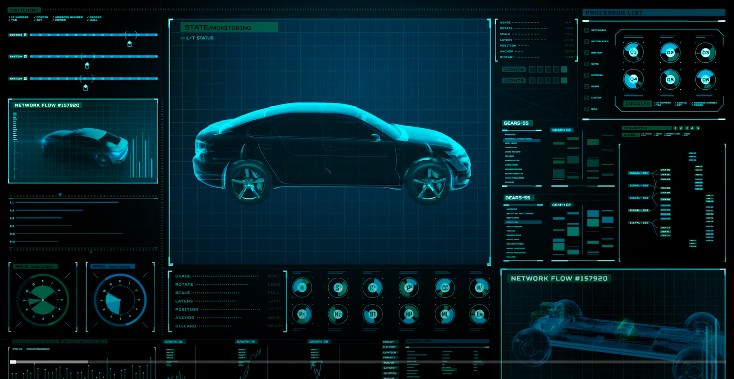Click the lower LIGHTS button
Screen dimensions: 734x379
pos(514,80)
